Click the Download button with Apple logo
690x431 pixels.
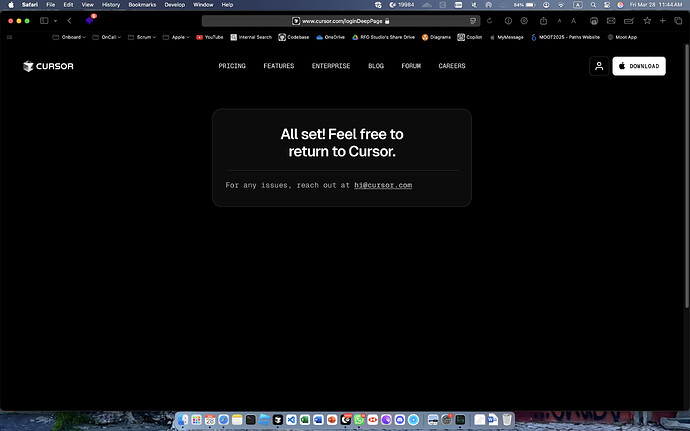639,66
